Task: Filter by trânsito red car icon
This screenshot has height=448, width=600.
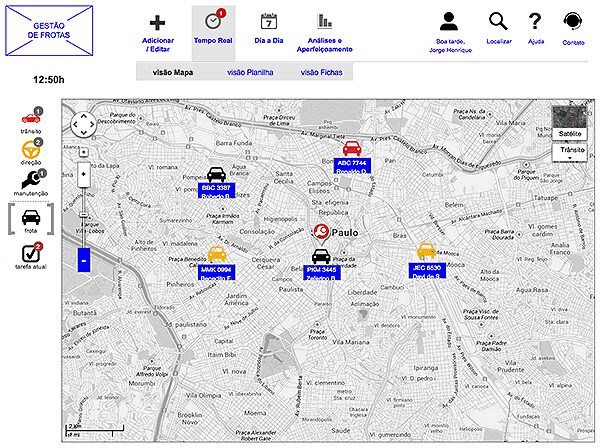Action: pos(31,118)
